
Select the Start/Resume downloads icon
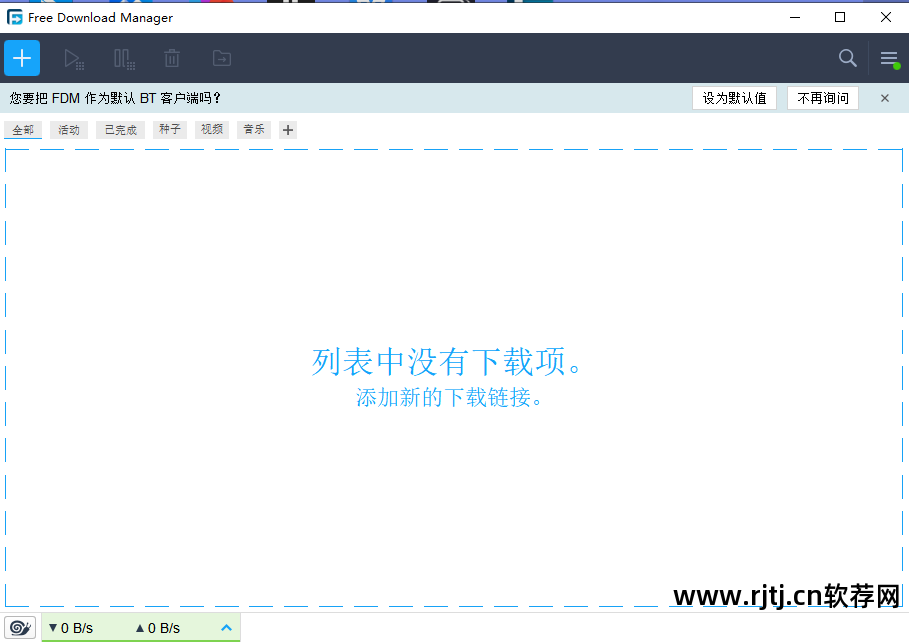tap(74, 58)
